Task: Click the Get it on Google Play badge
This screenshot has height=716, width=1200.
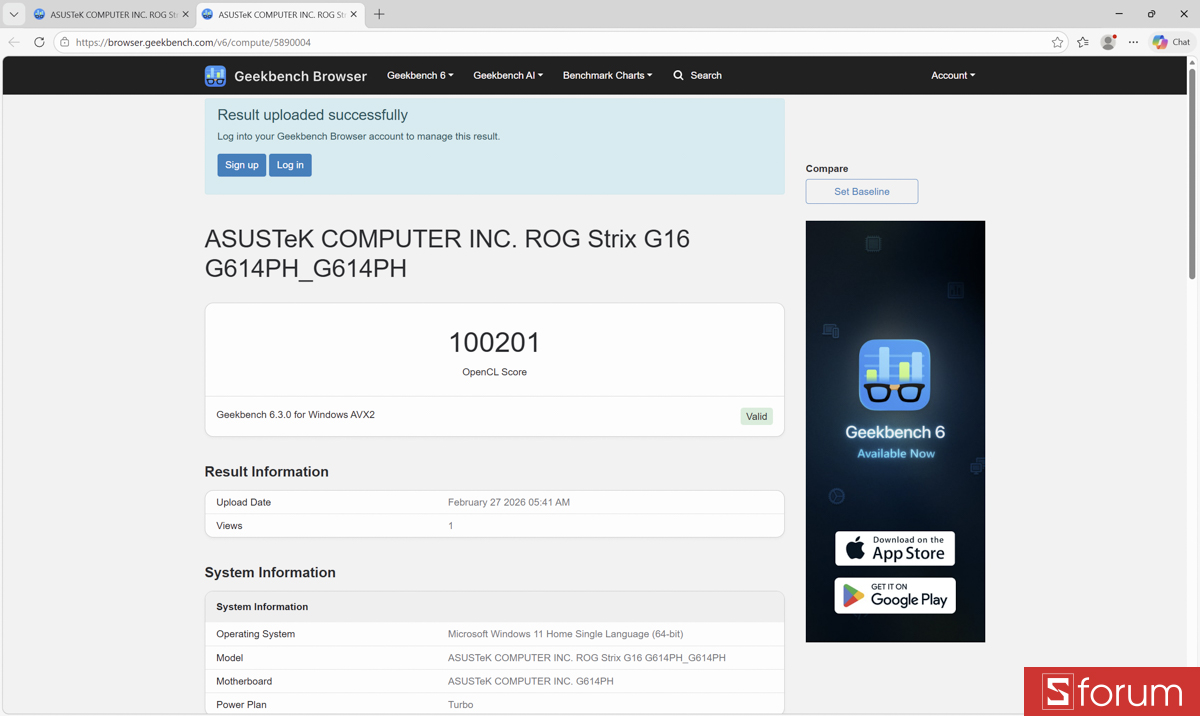Action: [894, 595]
